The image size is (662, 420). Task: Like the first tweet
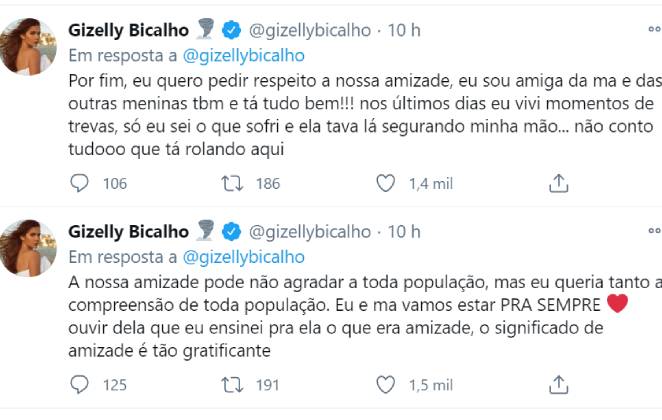(x=386, y=182)
